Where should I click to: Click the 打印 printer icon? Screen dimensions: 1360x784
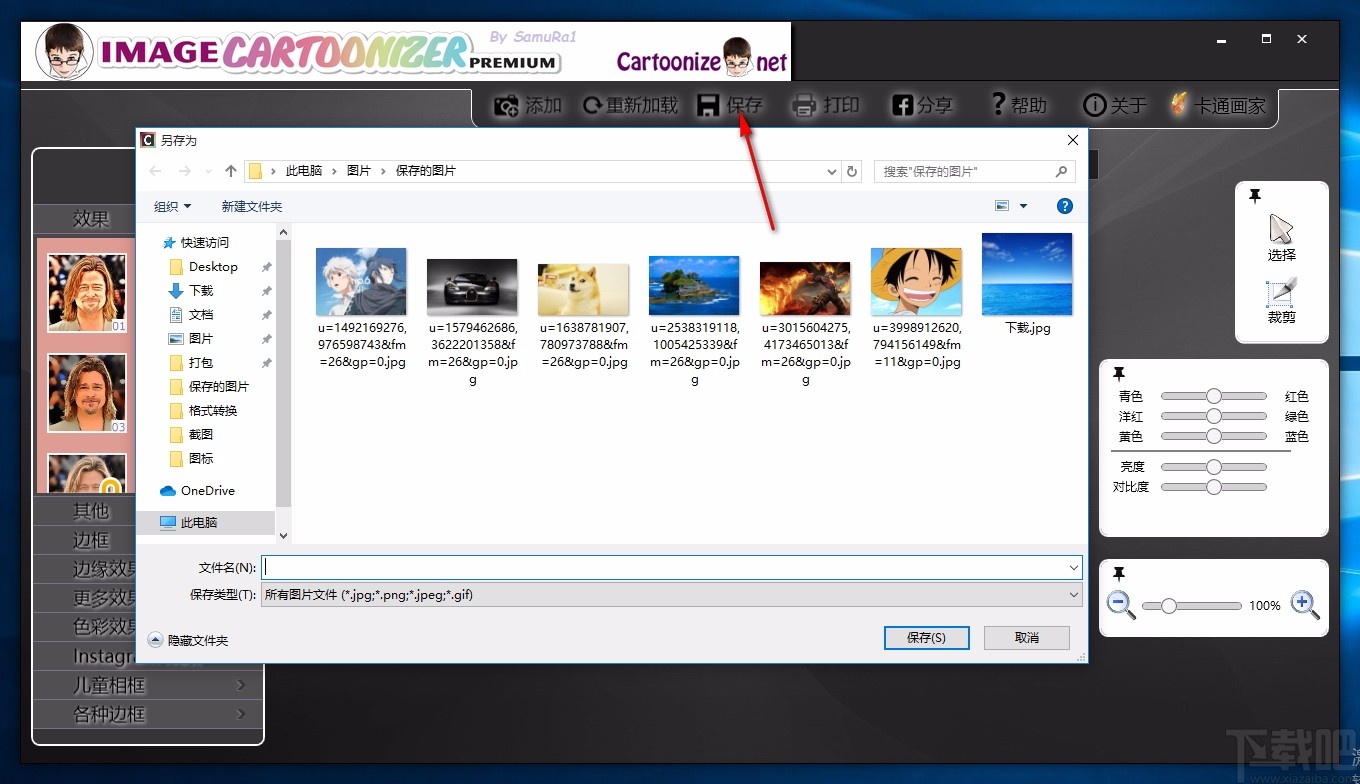click(x=804, y=105)
